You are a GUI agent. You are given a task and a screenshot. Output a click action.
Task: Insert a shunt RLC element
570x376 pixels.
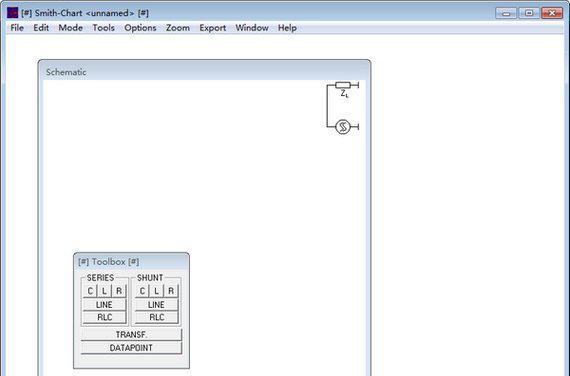tap(156, 317)
